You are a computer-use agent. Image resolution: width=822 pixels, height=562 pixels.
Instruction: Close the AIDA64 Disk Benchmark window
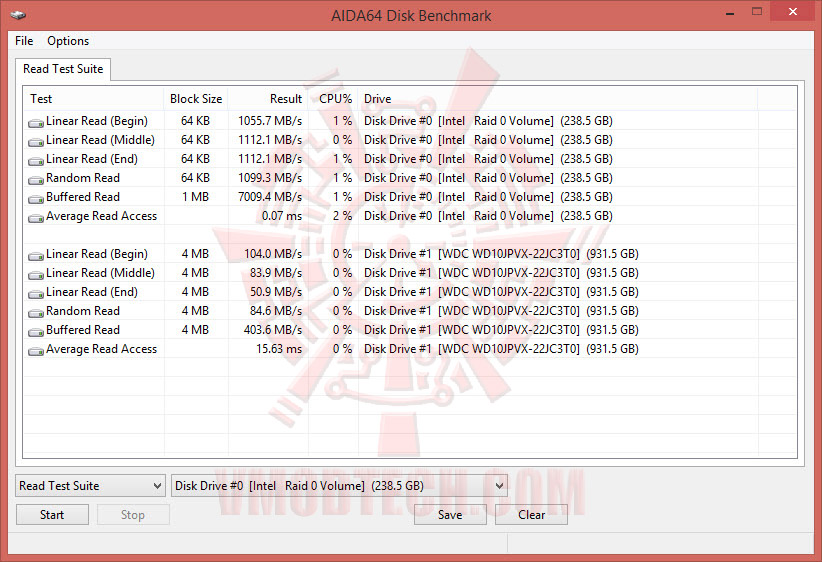(x=793, y=12)
